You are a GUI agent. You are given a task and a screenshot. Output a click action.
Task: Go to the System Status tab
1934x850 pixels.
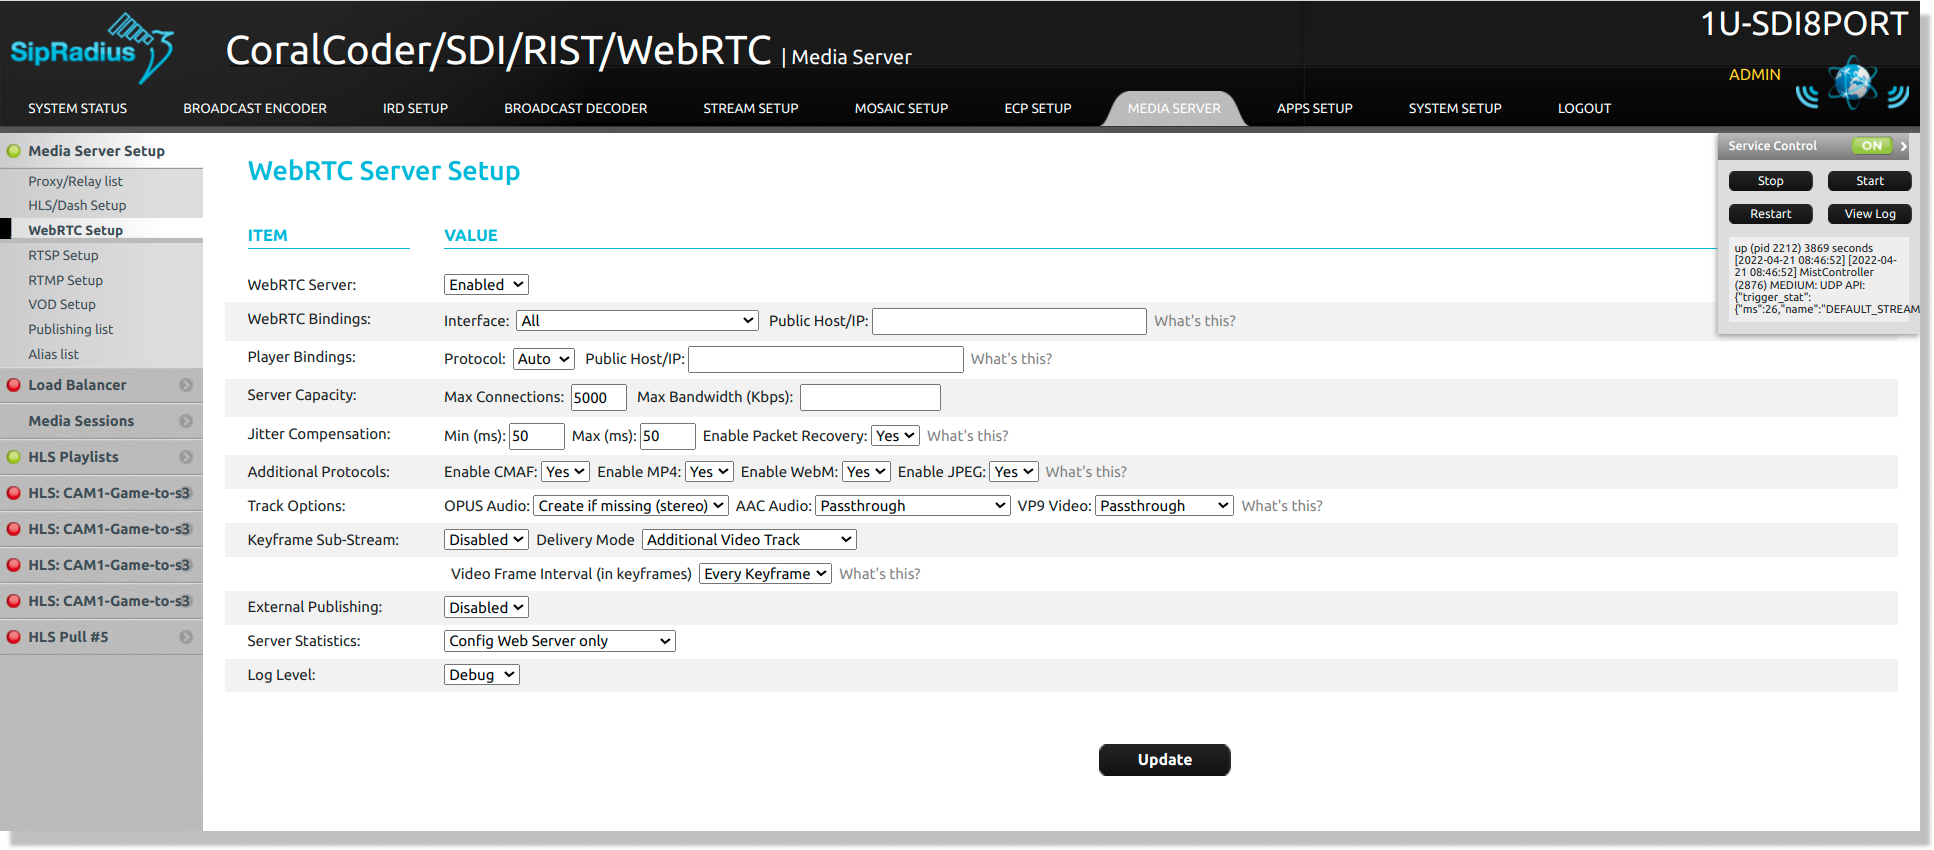coord(77,108)
